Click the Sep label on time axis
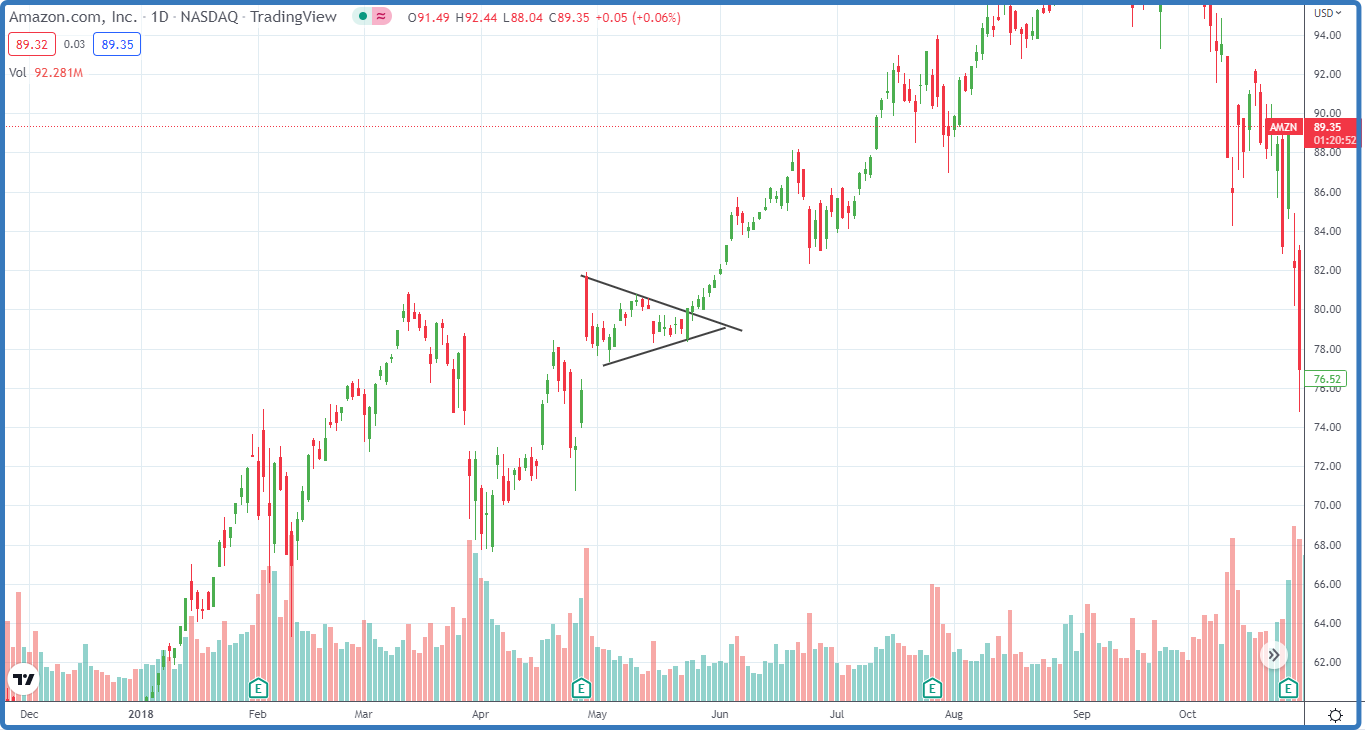 click(x=1080, y=715)
